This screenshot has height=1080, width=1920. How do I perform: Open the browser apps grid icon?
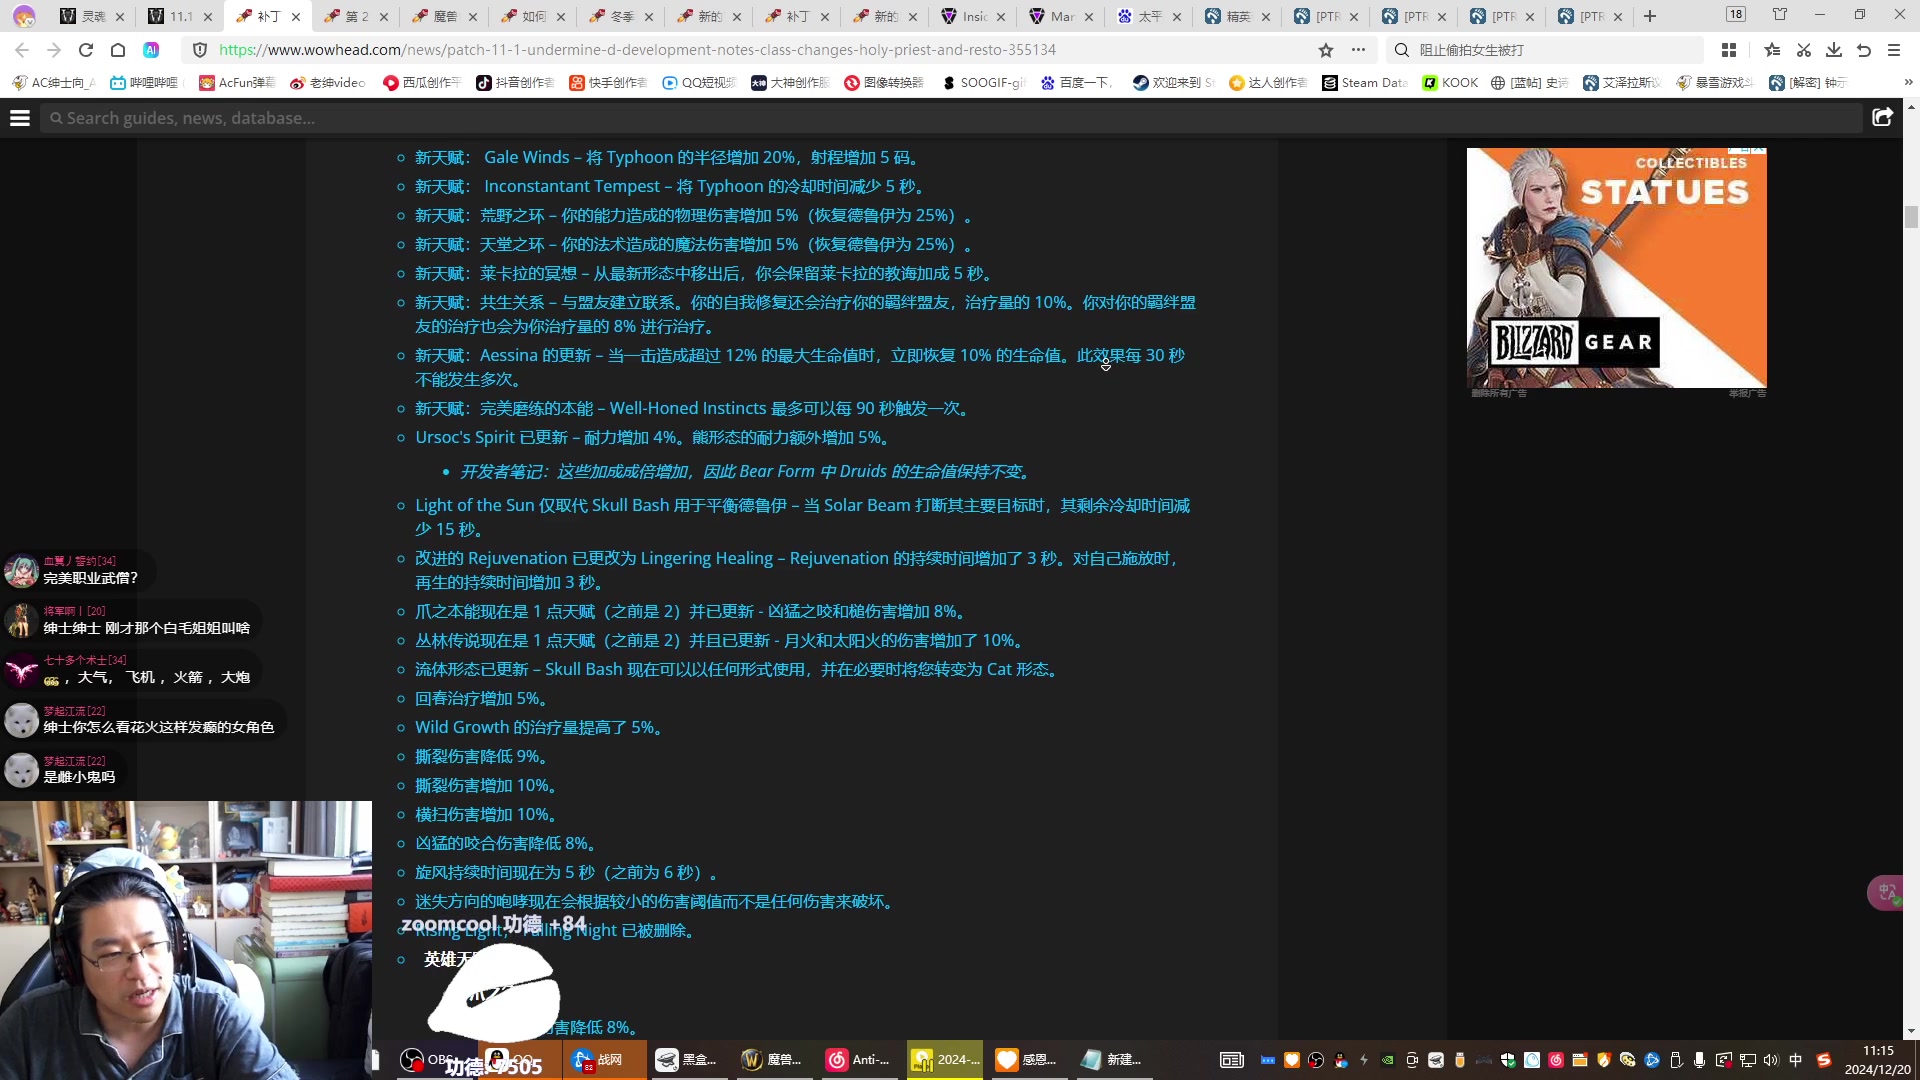(x=1729, y=50)
